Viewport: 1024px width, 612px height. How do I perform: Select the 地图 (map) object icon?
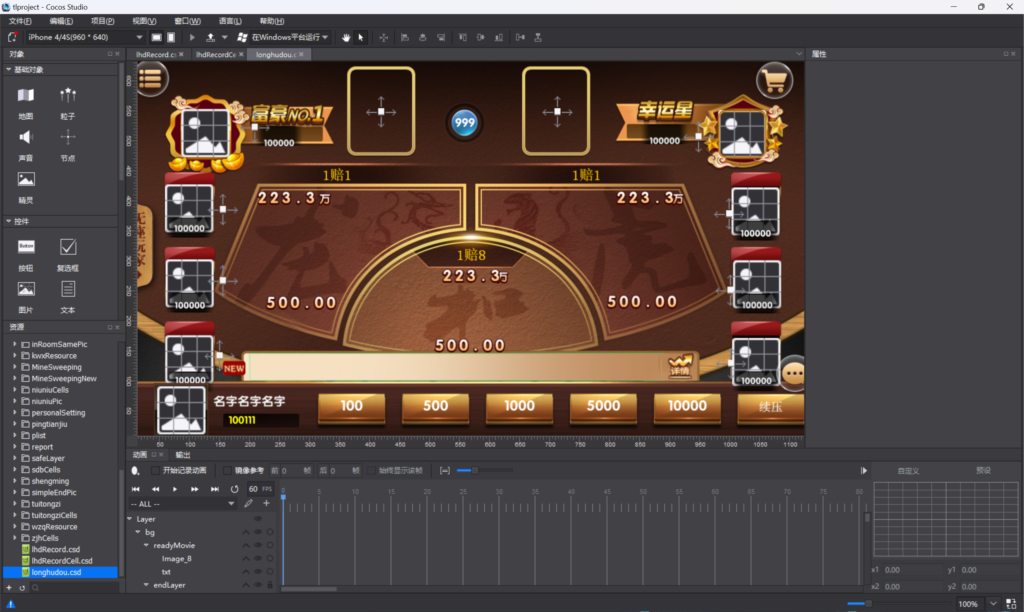tap(26, 97)
